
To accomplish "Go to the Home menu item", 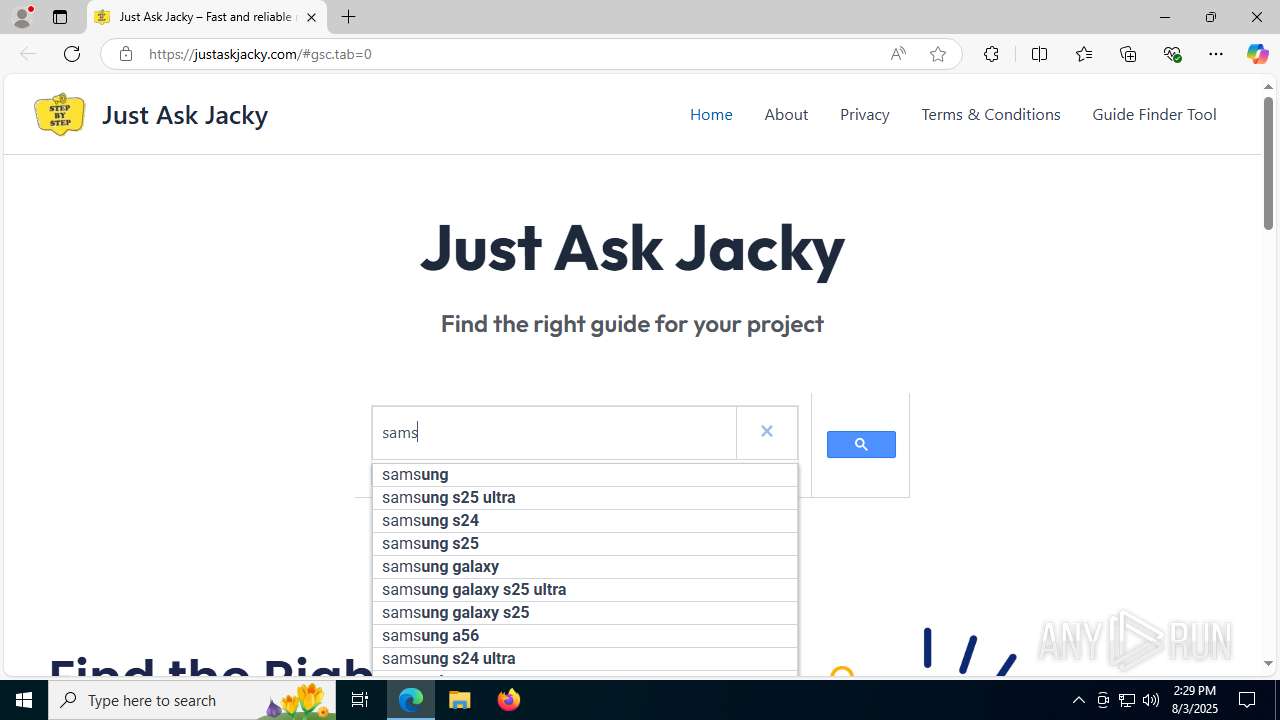I will (x=711, y=114).
